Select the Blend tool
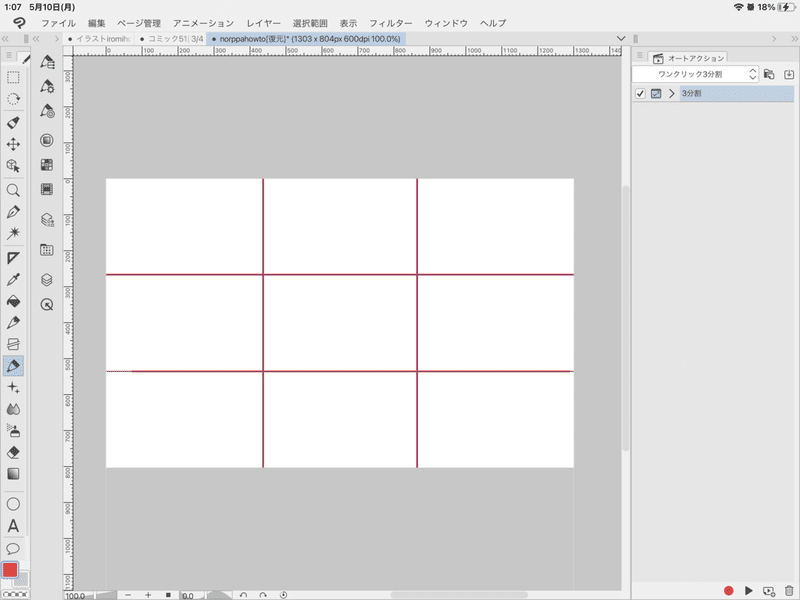The width and height of the screenshot is (800, 600). coord(13,409)
